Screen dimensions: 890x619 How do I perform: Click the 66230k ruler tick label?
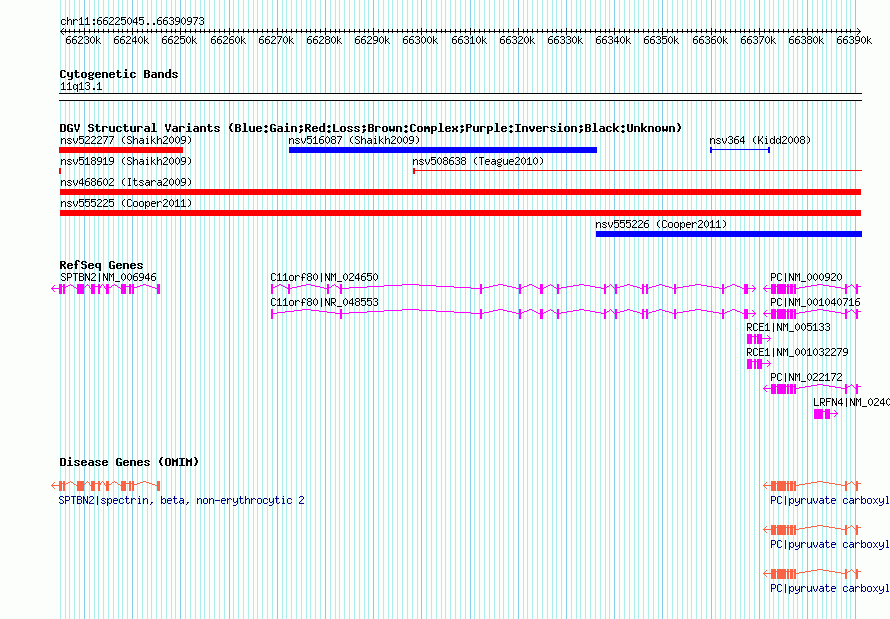pyautogui.click(x=83, y=41)
